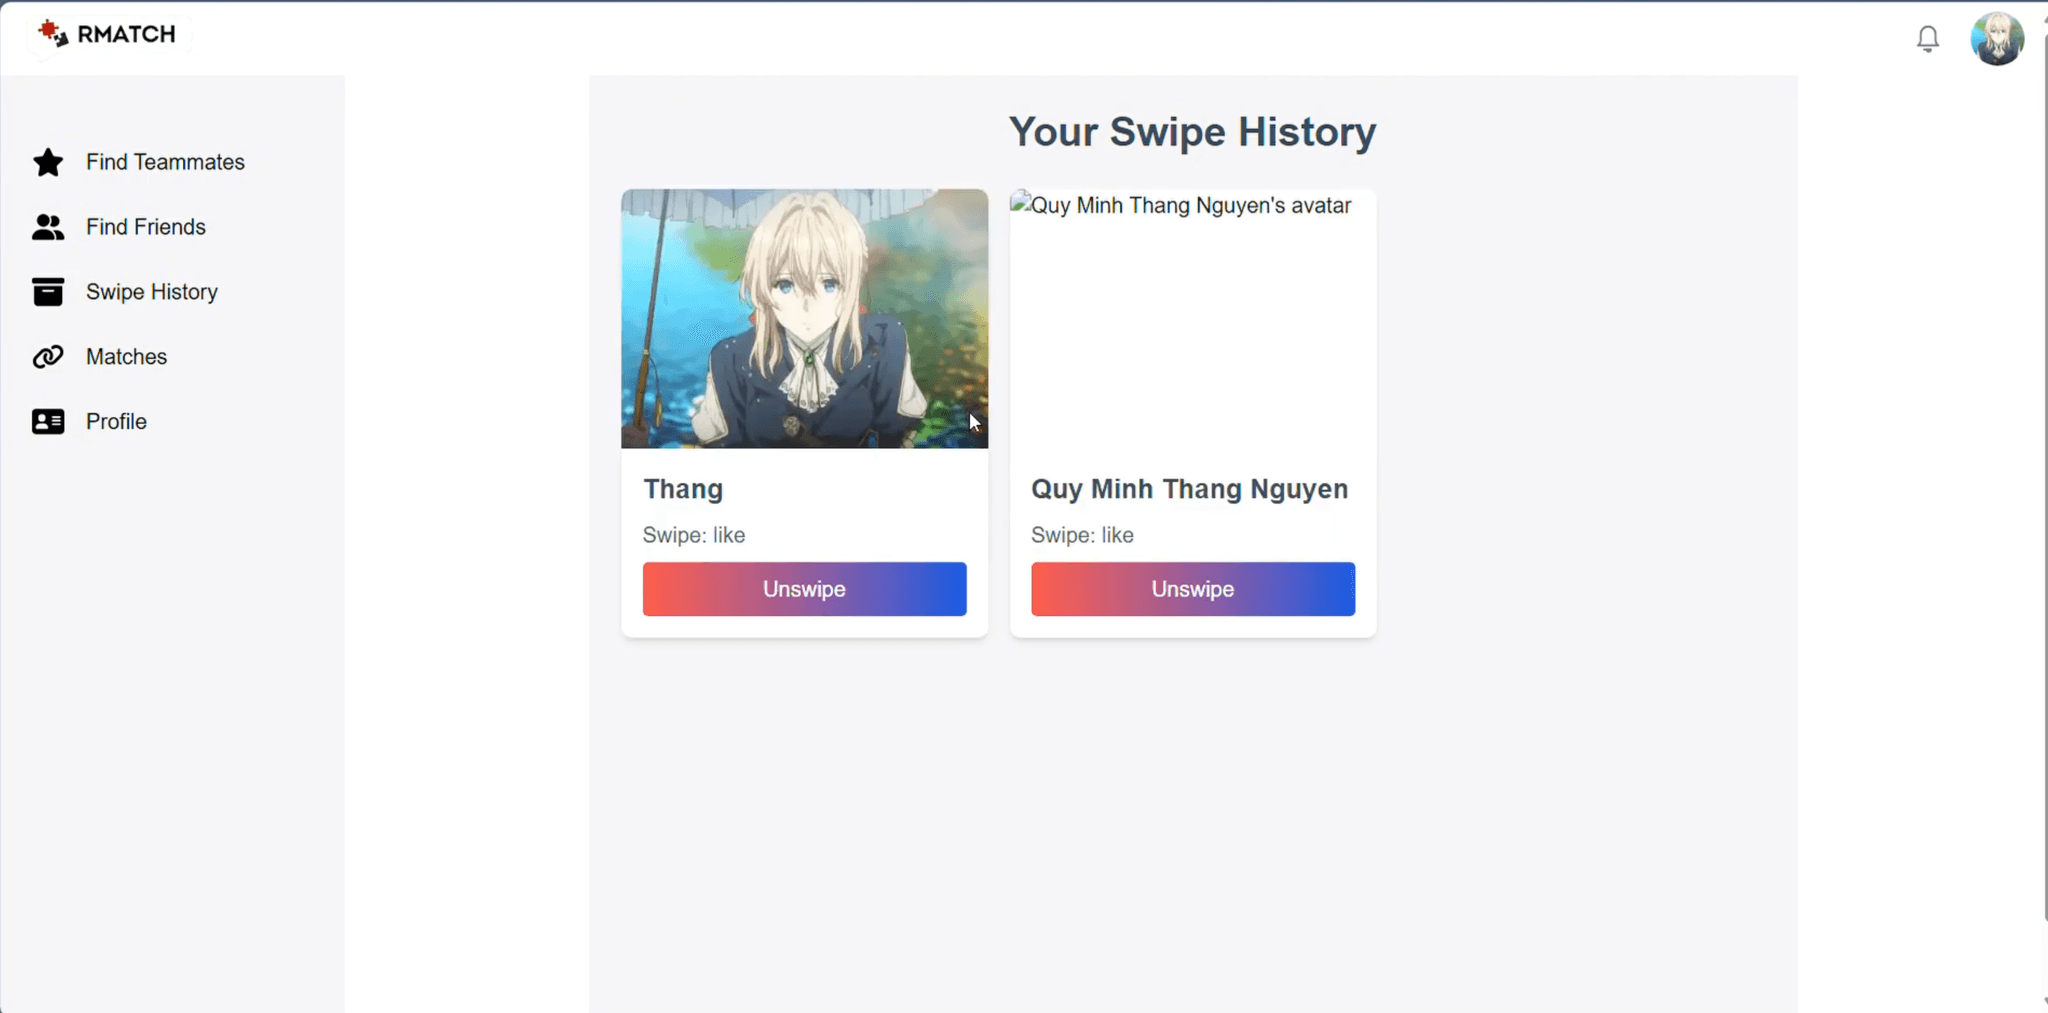
Task: Open the Matches section
Action: [126, 357]
